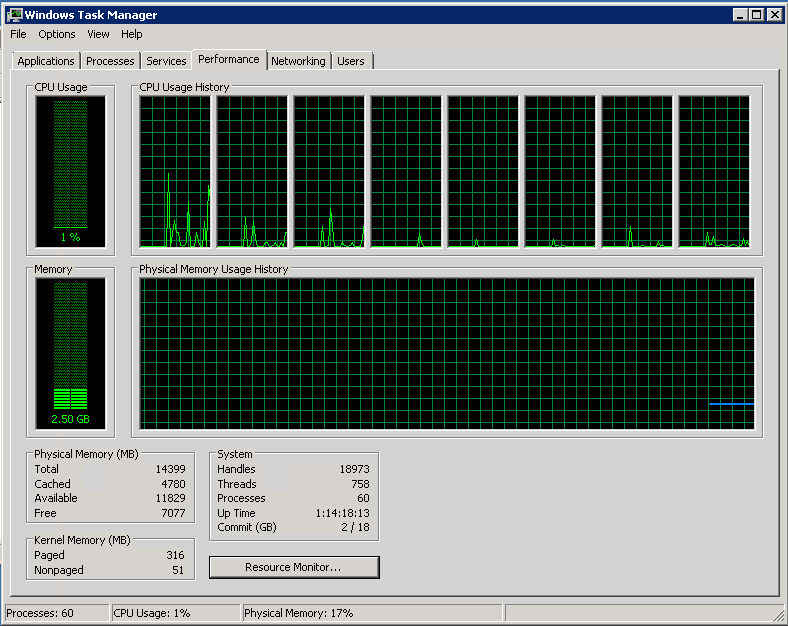Close the Task Manager window
Image resolution: width=788 pixels, height=626 pixels.
[x=774, y=15]
